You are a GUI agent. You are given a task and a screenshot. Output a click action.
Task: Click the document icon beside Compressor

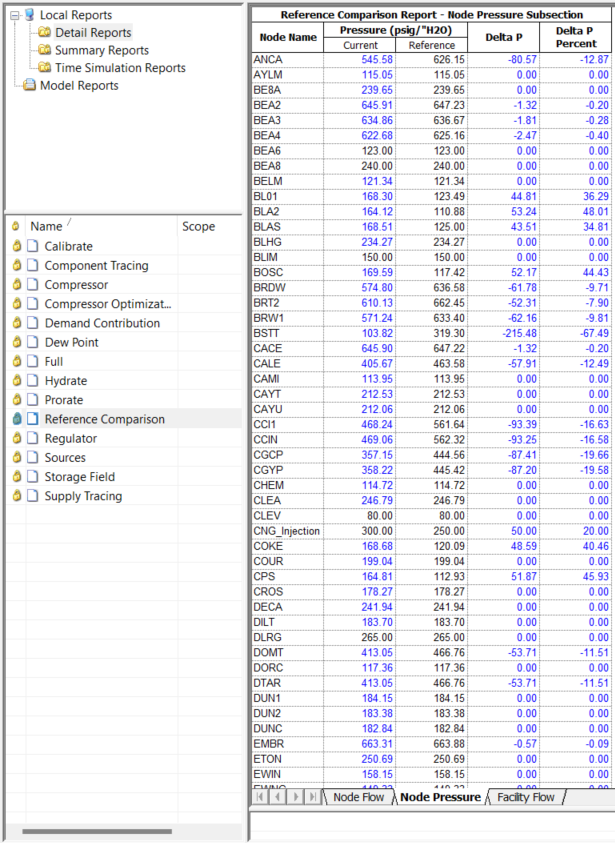pyautogui.click(x=33, y=284)
